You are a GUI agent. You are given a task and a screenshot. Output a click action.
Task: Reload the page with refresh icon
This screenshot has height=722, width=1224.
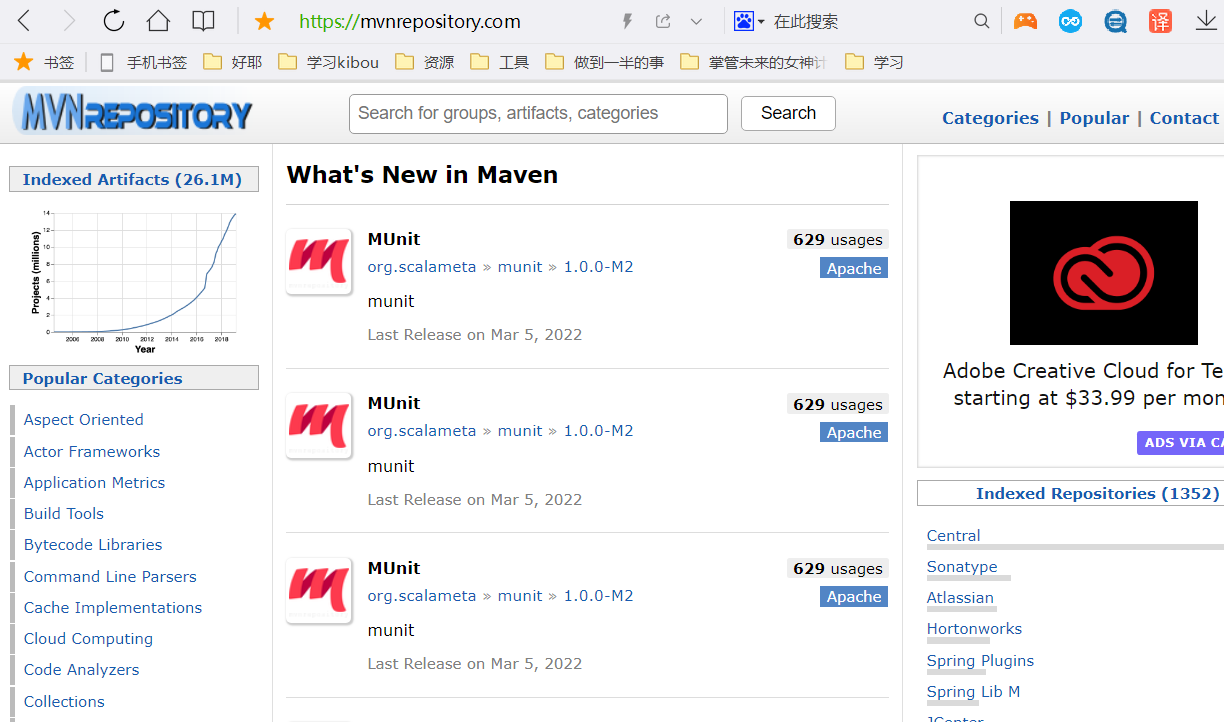pos(114,21)
